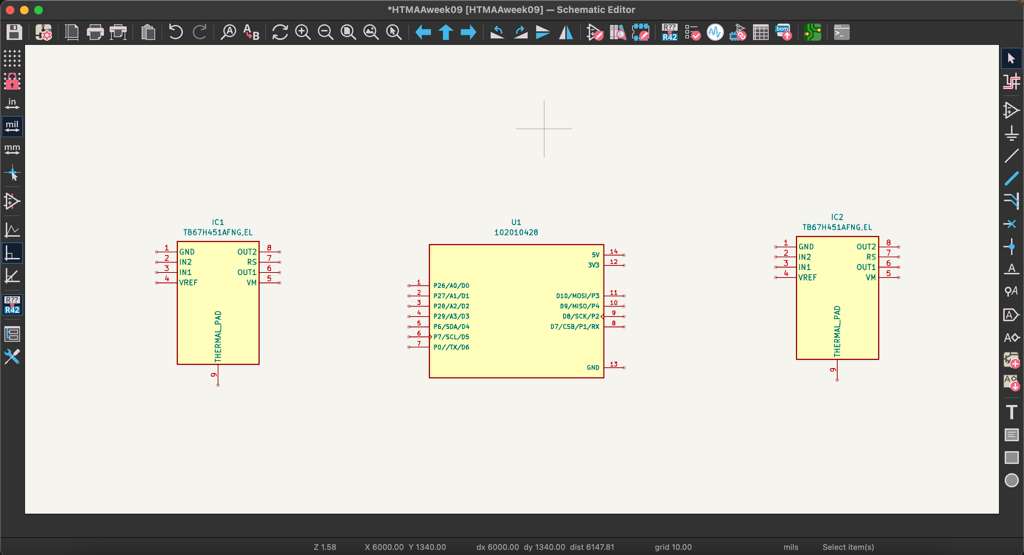Open the scripting console
The width and height of the screenshot is (1024, 555).
pyautogui.click(x=842, y=32)
